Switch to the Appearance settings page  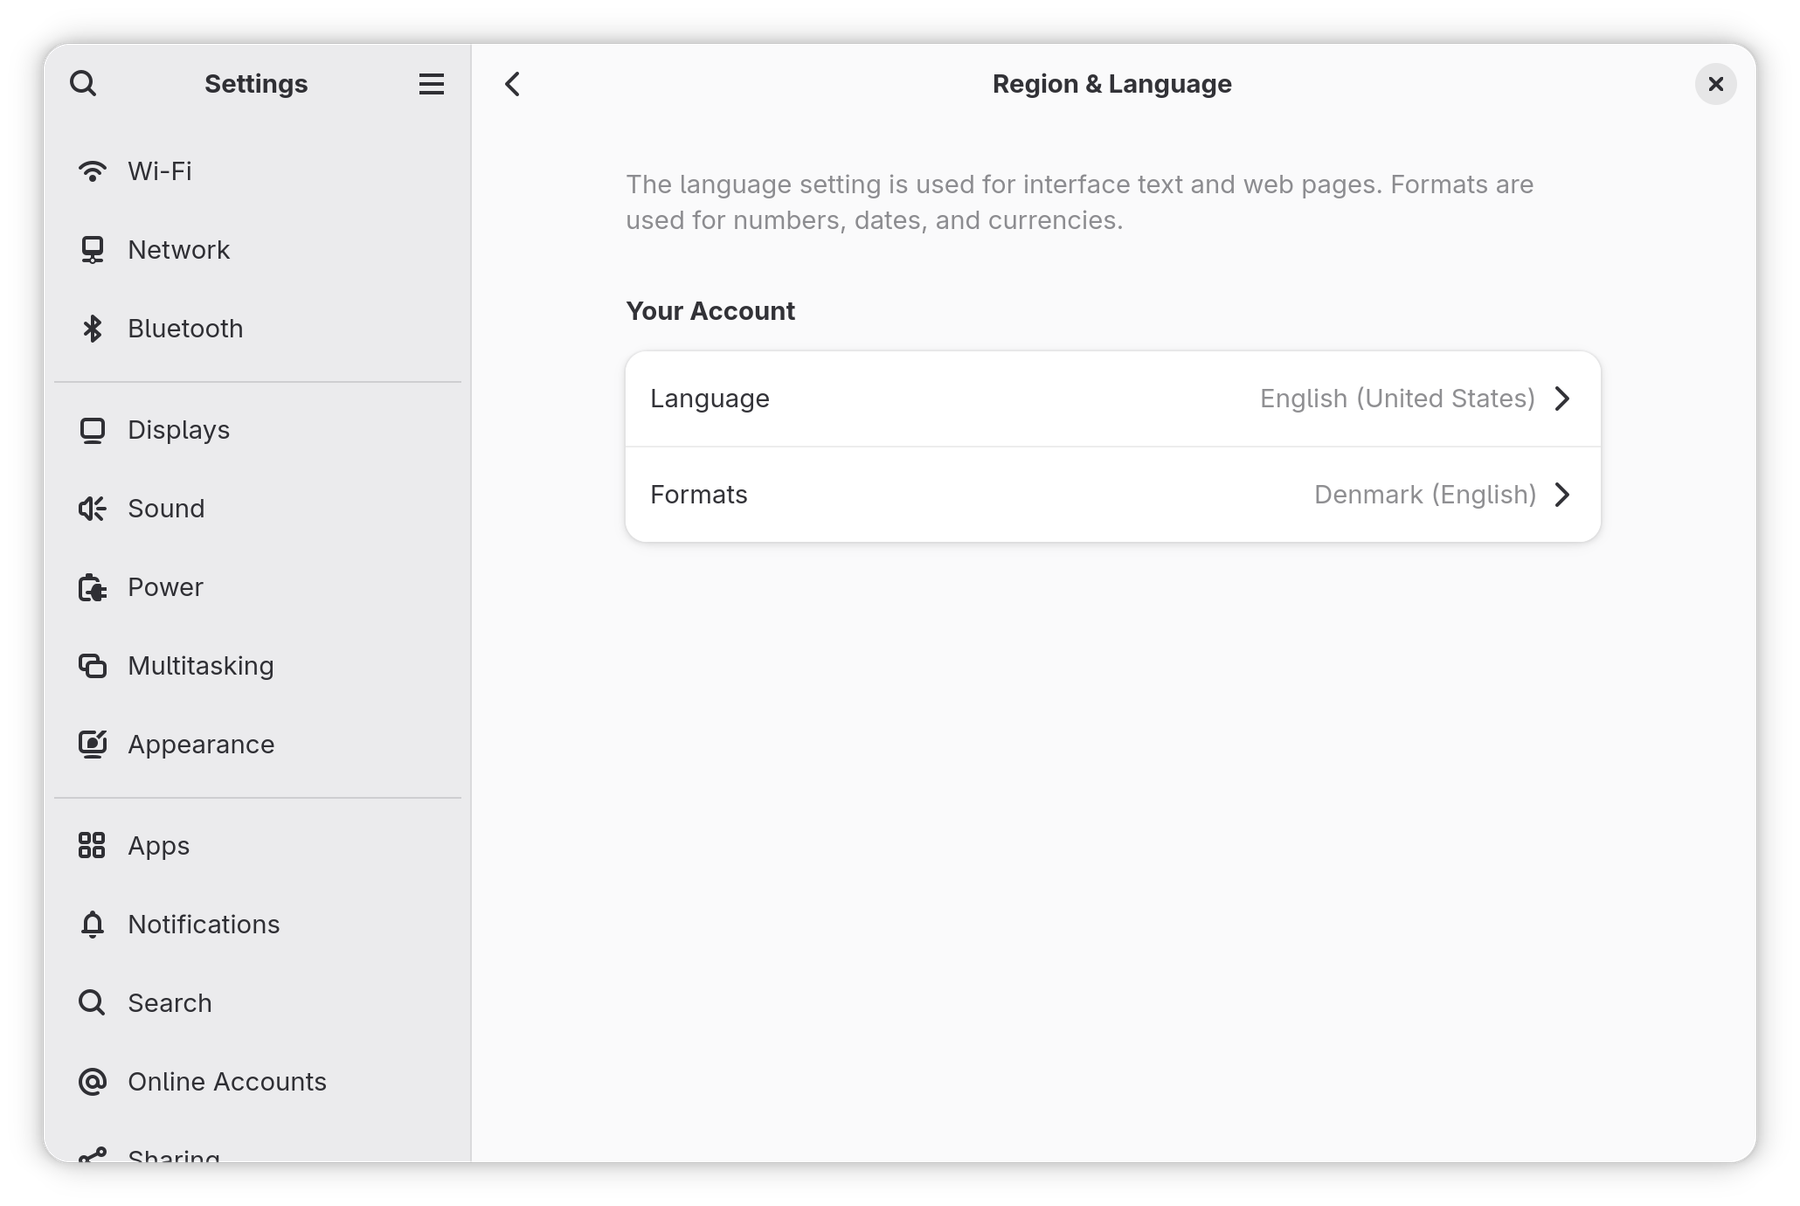(x=201, y=744)
